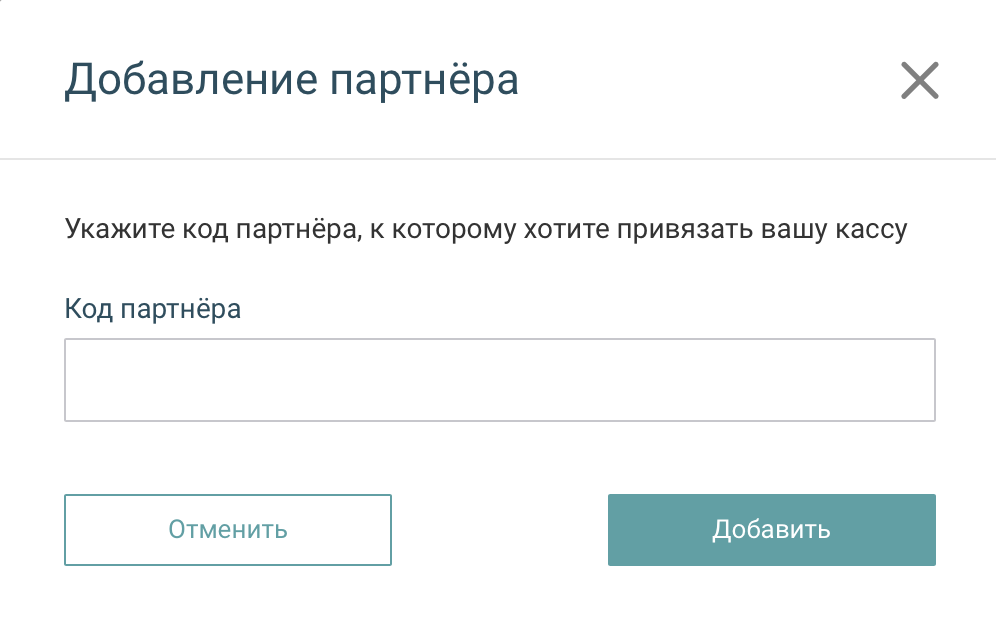This screenshot has width=996, height=620.
Task: Cancel adding a partner
Action: point(228,530)
